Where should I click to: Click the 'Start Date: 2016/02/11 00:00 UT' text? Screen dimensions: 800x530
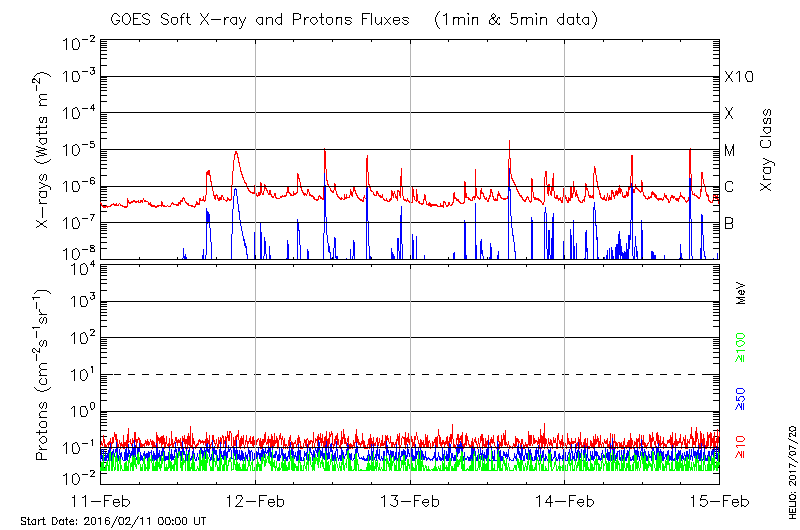pos(113,521)
